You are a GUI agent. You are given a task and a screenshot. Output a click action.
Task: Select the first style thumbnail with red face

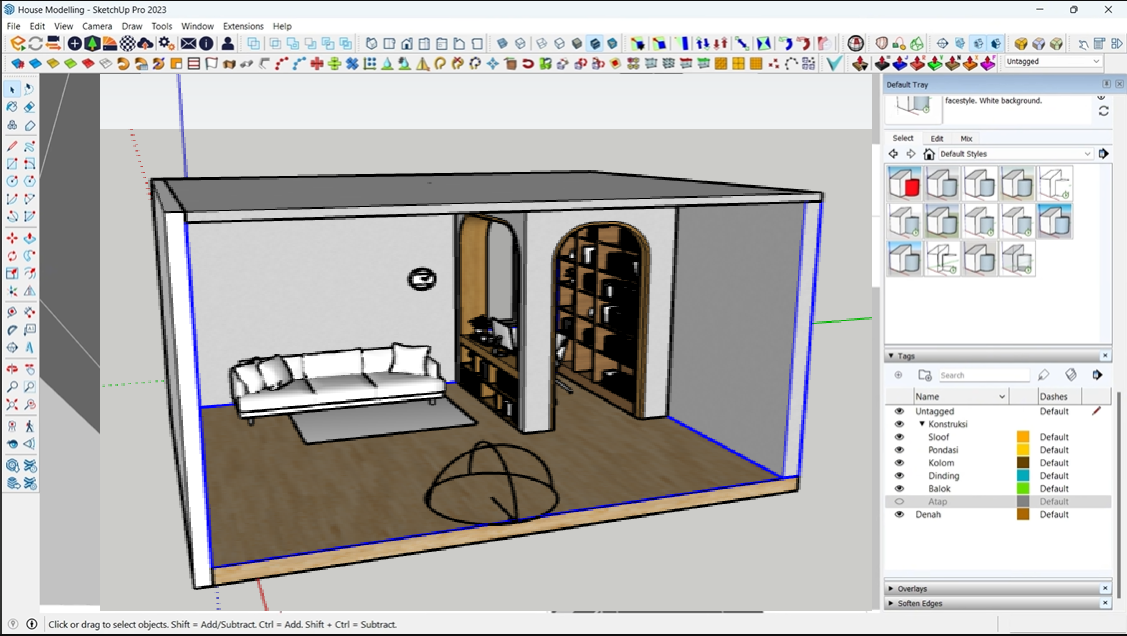pos(905,183)
